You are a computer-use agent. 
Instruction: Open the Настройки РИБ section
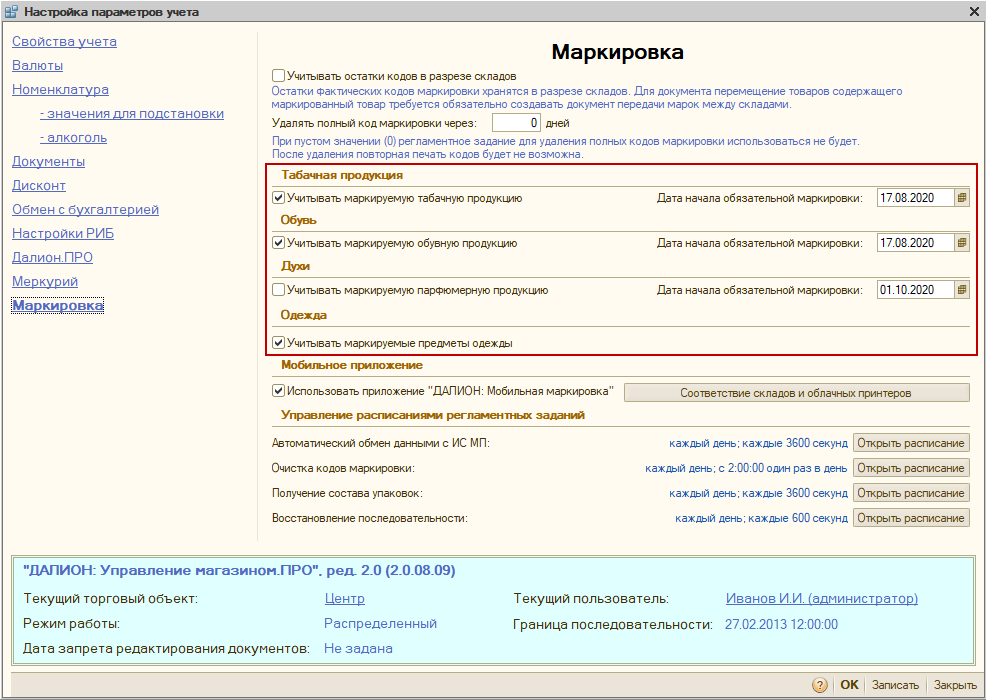coord(63,233)
